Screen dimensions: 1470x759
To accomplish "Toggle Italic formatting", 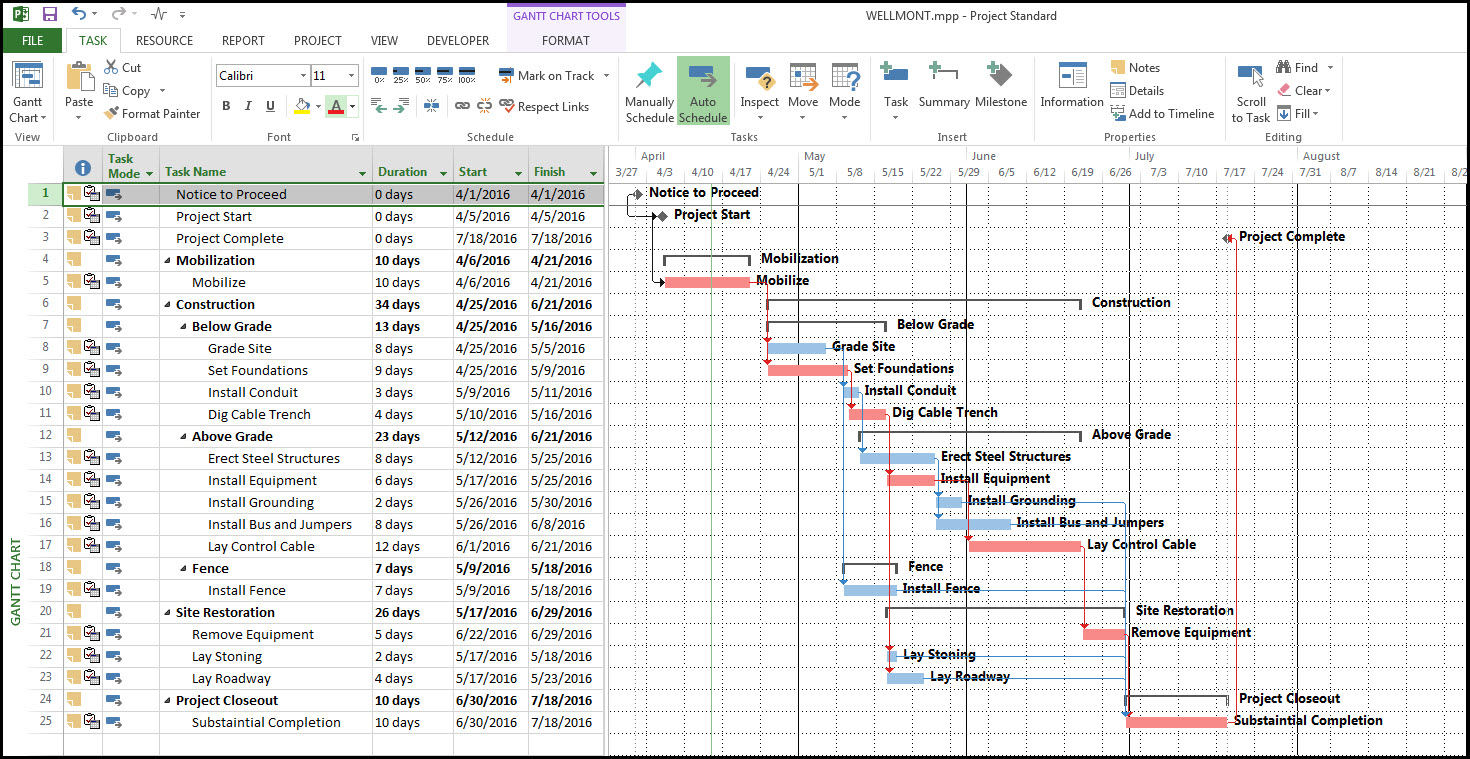I will pyautogui.click(x=248, y=106).
